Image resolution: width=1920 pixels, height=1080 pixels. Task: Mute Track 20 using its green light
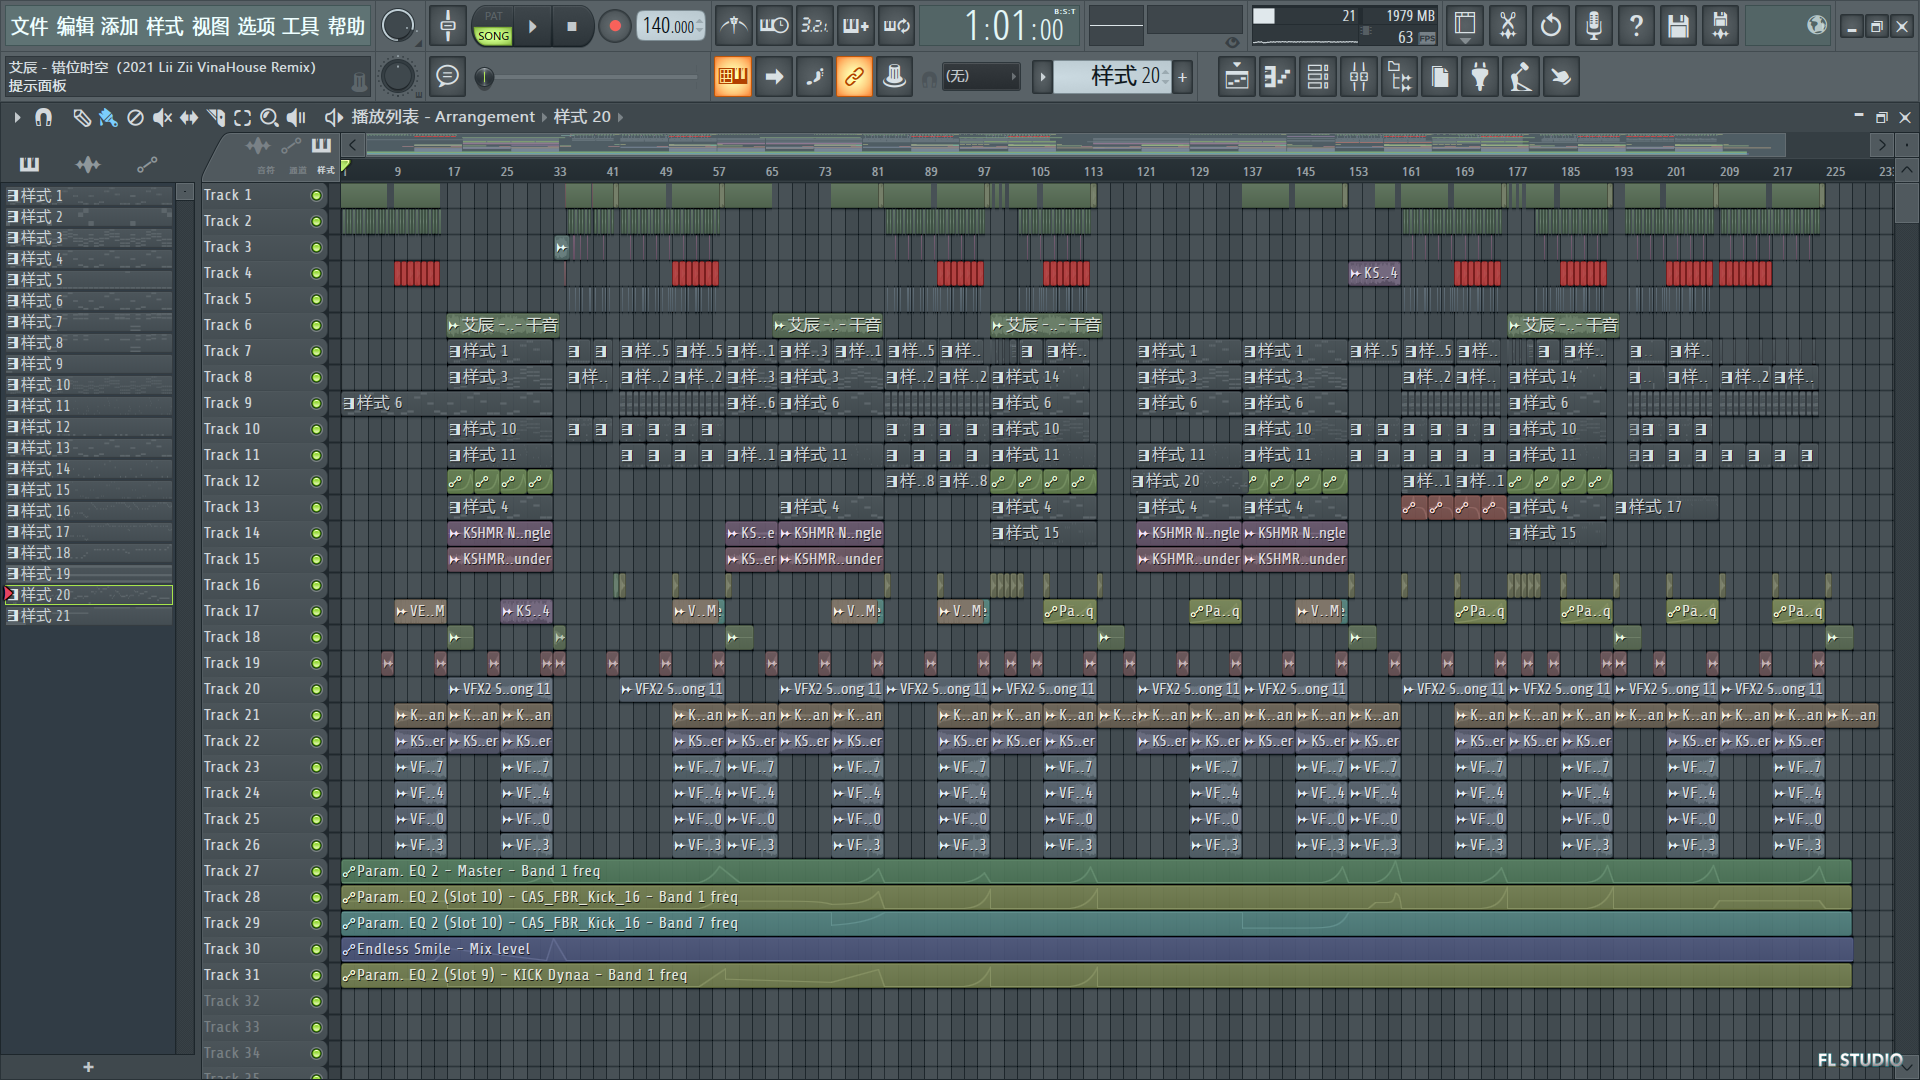click(317, 690)
